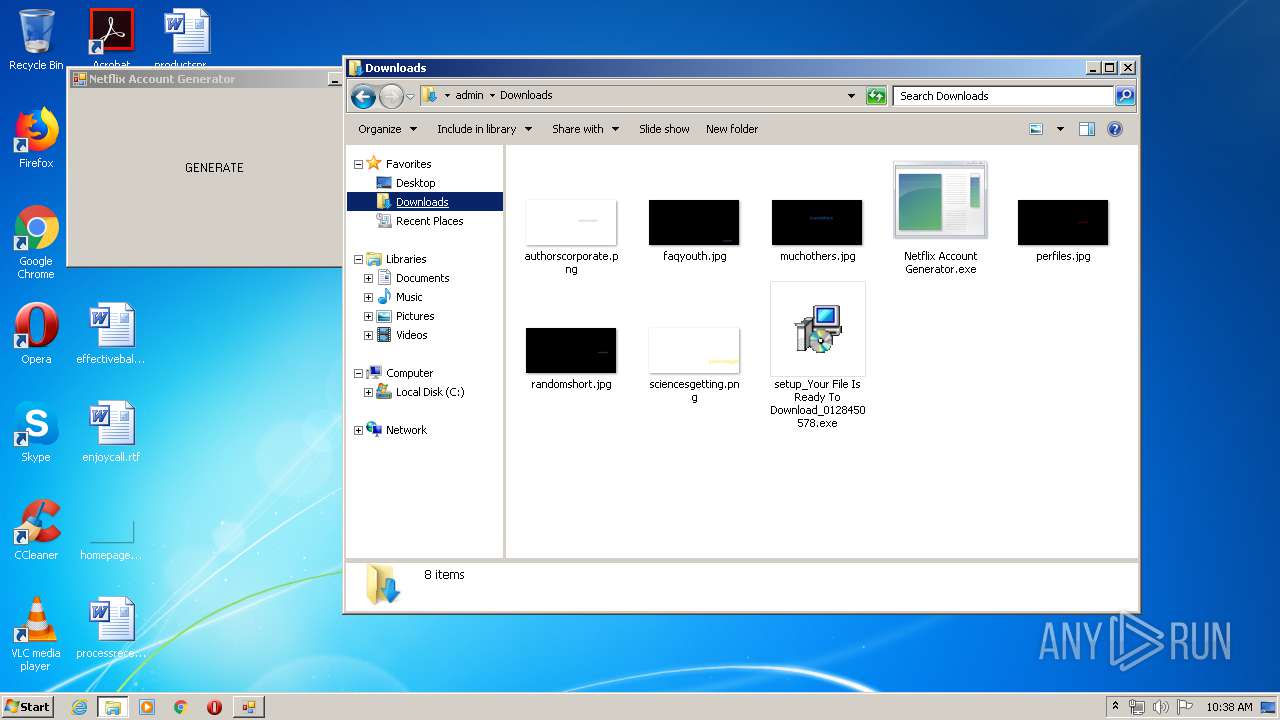The height and width of the screenshot is (720, 1280).
Task: Collapse the Libraries tree node
Action: [x=358, y=259]
